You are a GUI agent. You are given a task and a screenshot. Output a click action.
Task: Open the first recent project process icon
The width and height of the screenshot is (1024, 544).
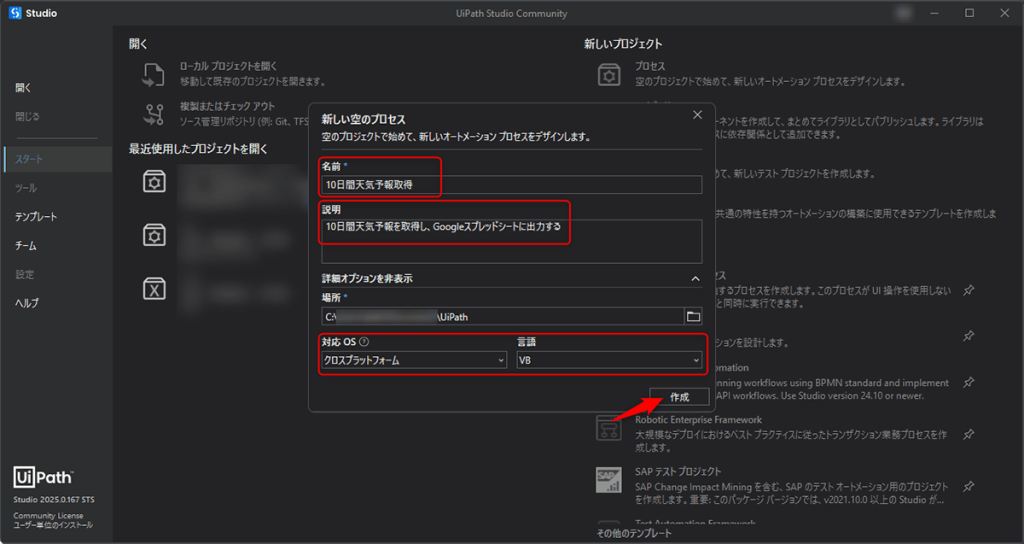(154, 182)
